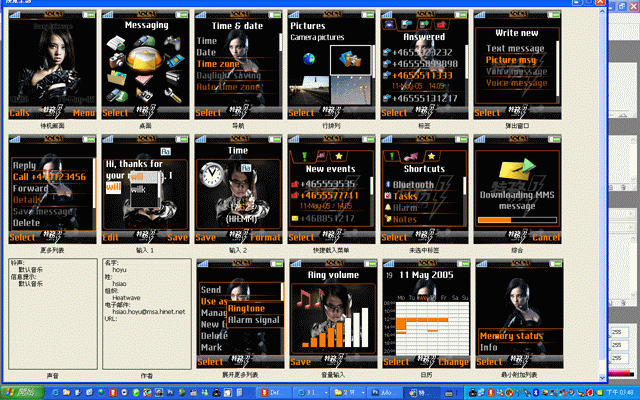Launch Internet Explorer from quick launch
Viewport: 640px width, 400px height.
(56, 393)
